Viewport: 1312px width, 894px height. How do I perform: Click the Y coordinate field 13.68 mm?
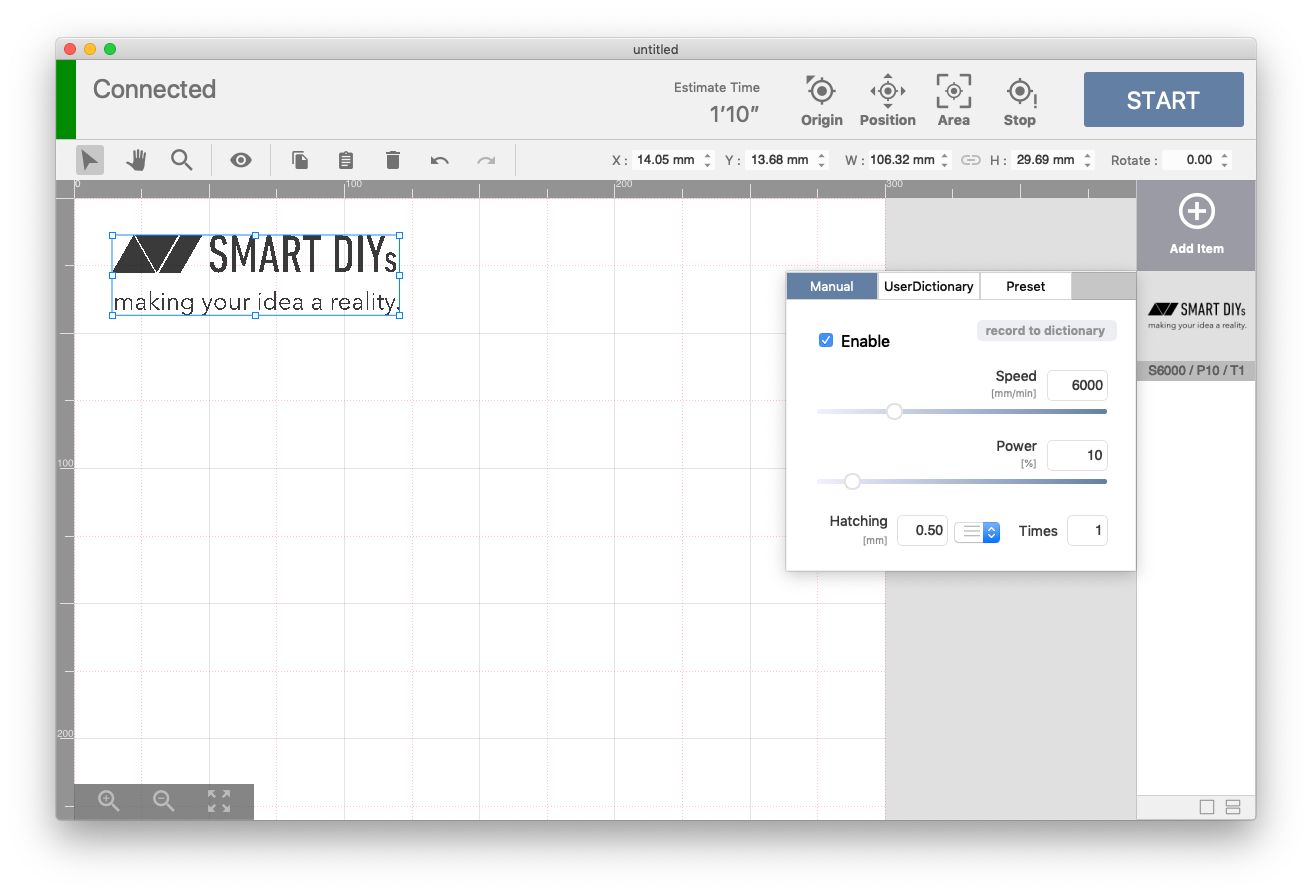pyautogui.click(x=780, y=160)
